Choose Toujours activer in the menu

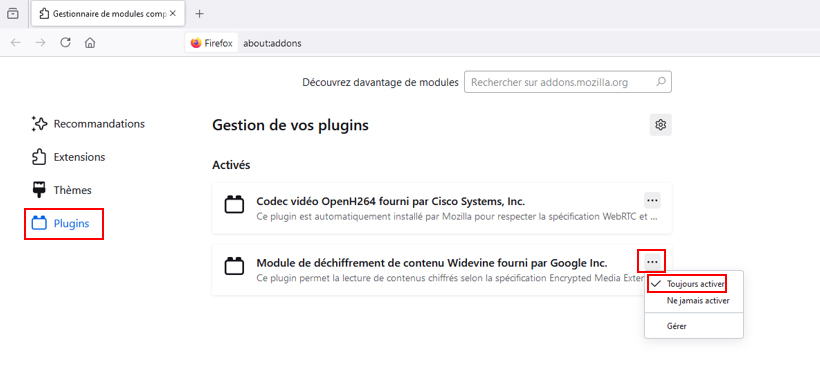[x=693, y=284]
